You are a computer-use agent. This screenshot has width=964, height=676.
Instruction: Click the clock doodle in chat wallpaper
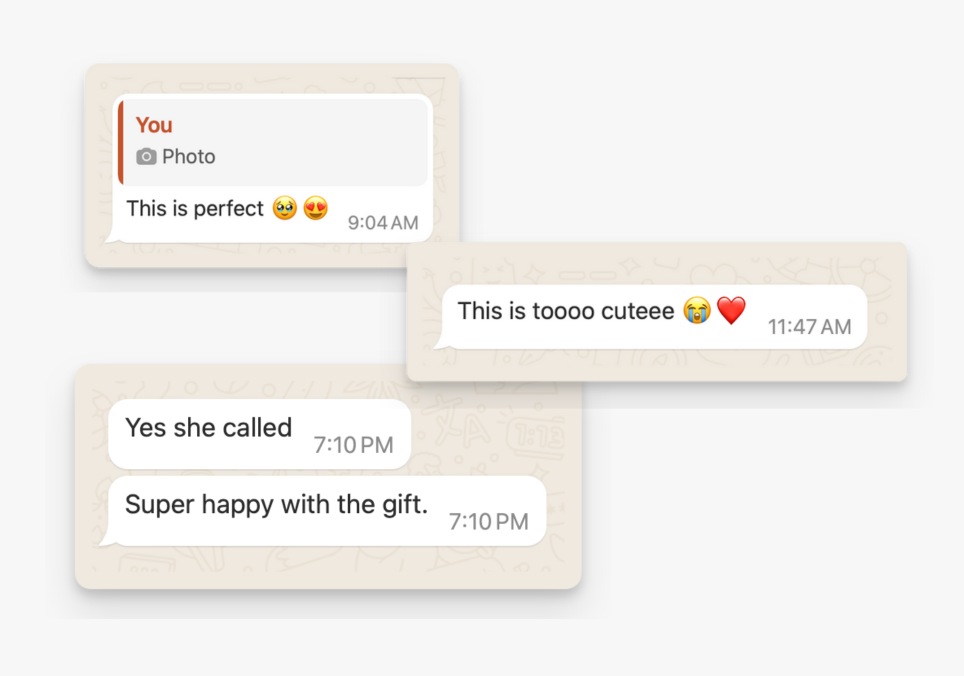(534, 436)
